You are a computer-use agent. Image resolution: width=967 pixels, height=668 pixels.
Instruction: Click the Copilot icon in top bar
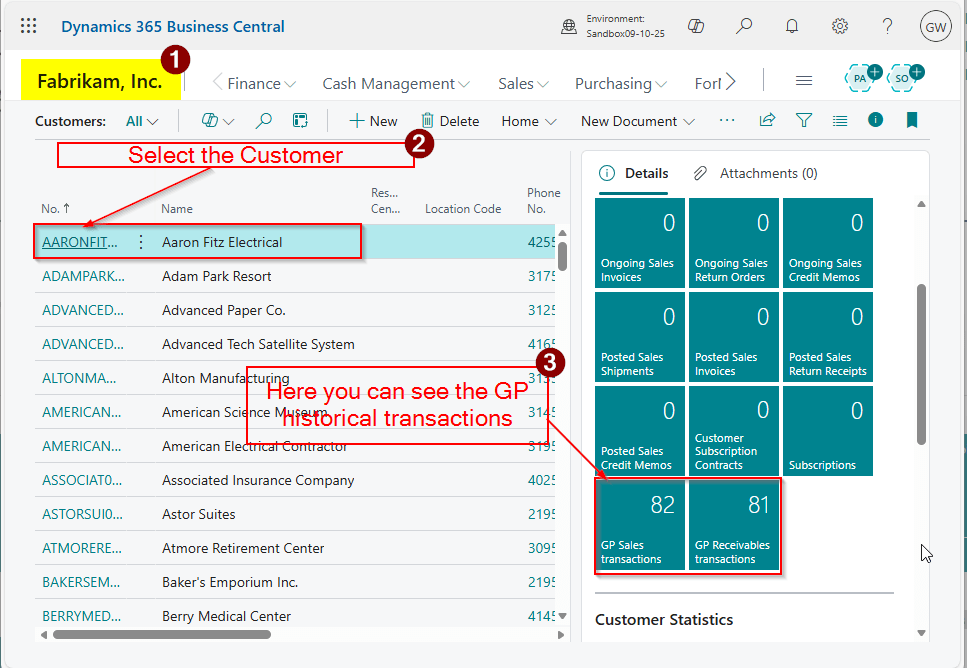697,27
